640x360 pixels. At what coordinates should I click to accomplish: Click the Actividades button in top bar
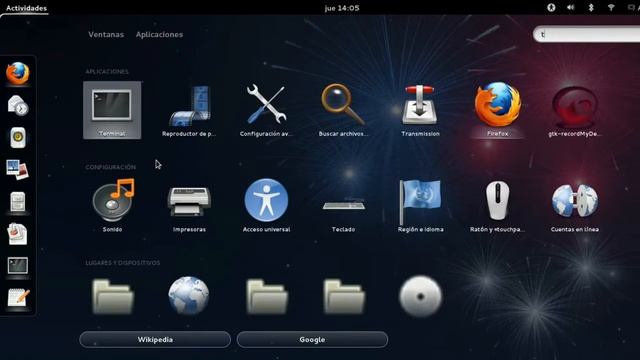coord(26,8)
